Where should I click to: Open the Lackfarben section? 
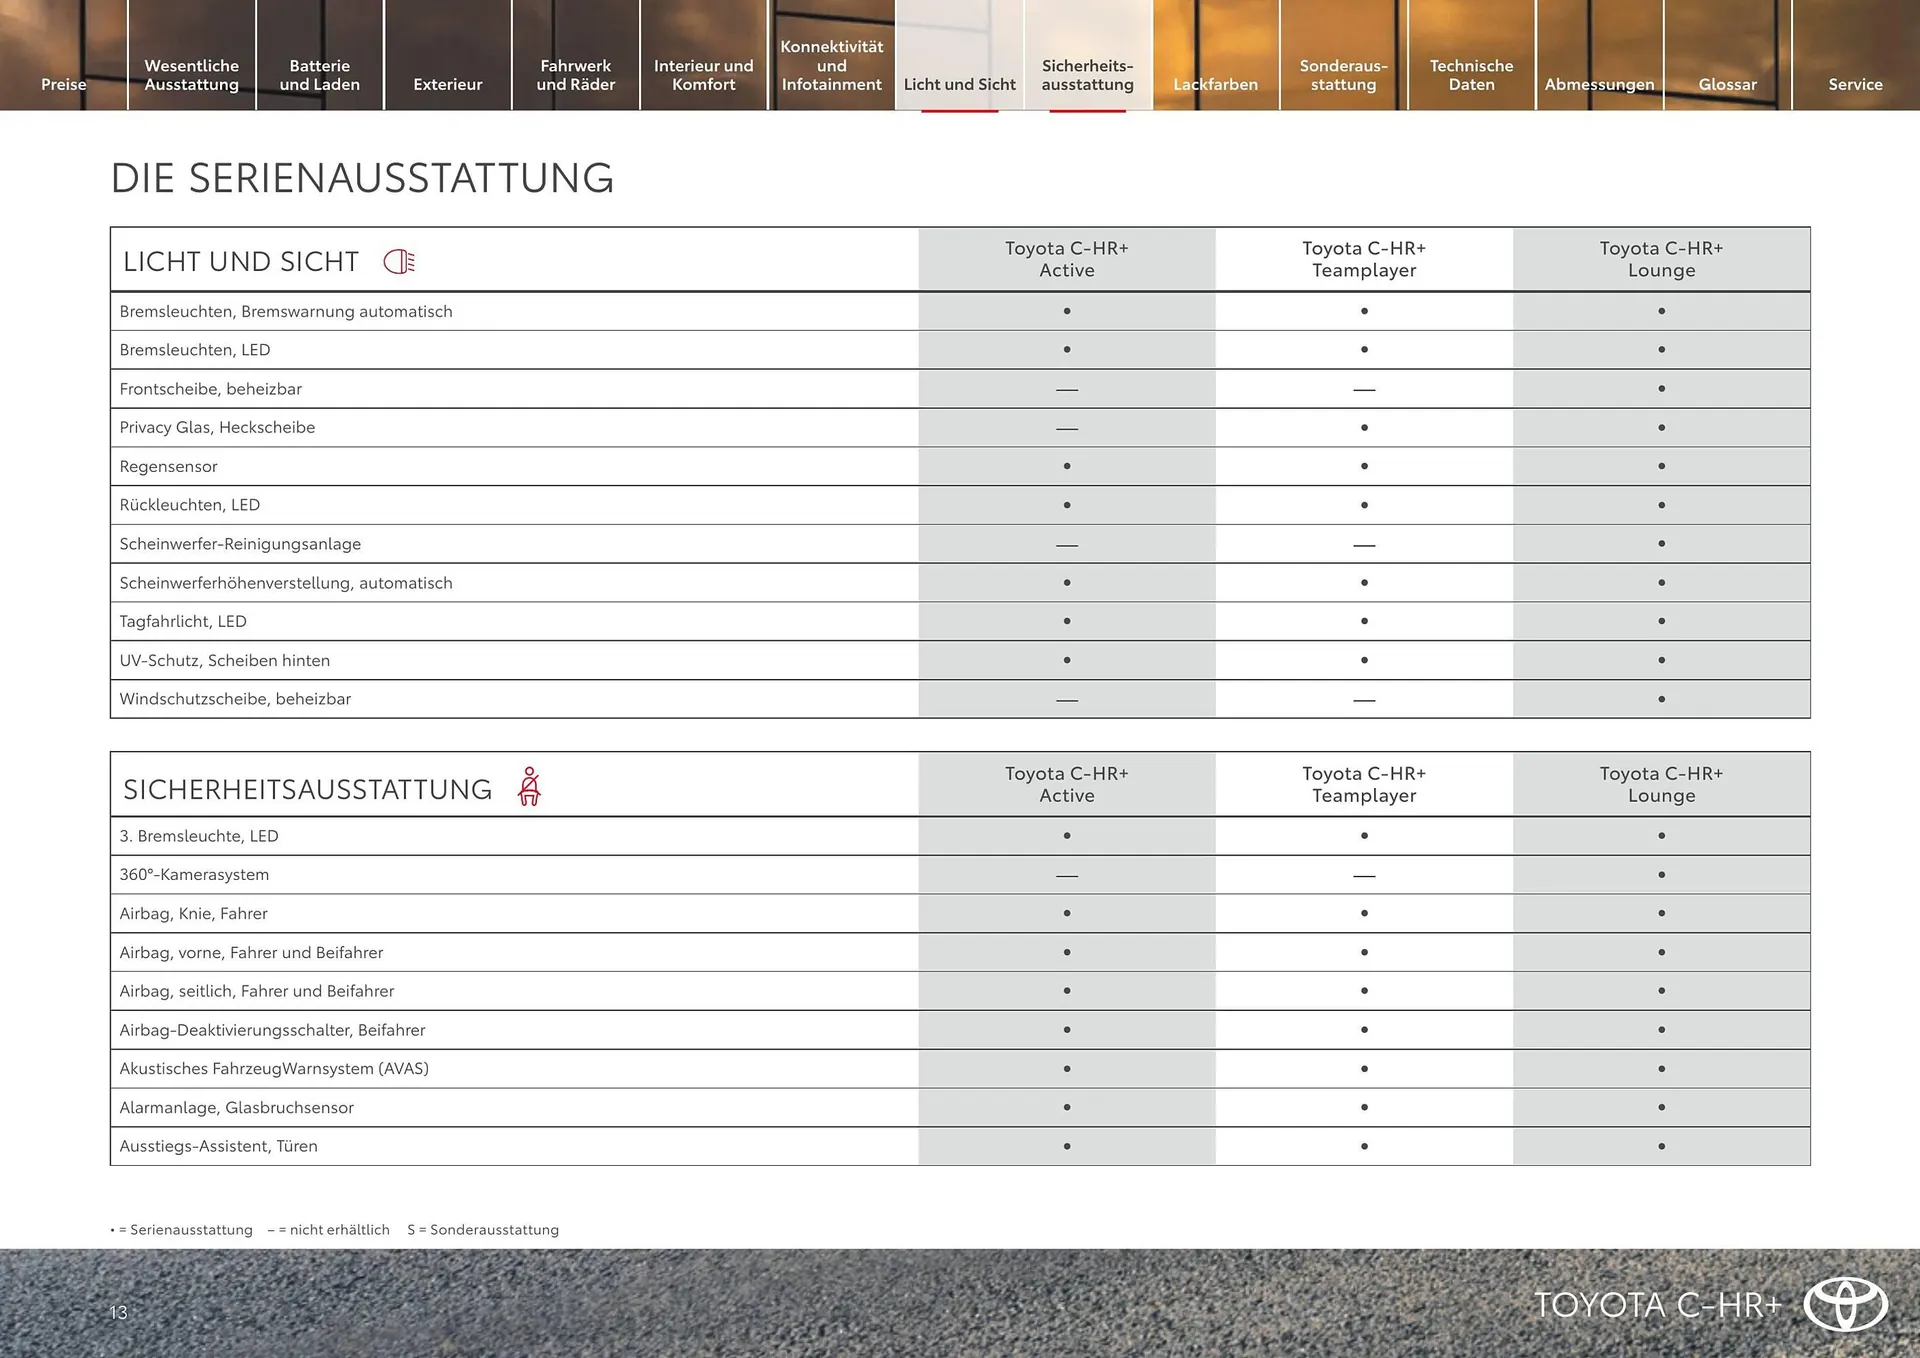pyautogui.click(x=1215, y=84)
